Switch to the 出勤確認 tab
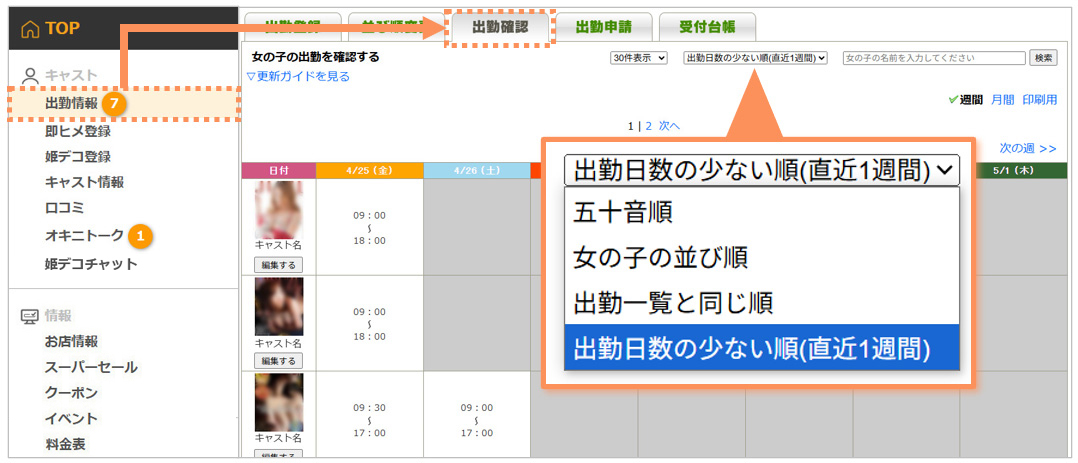Image resolution: width=1078 pixels, height=463 pixels. [x=500, y=27]
